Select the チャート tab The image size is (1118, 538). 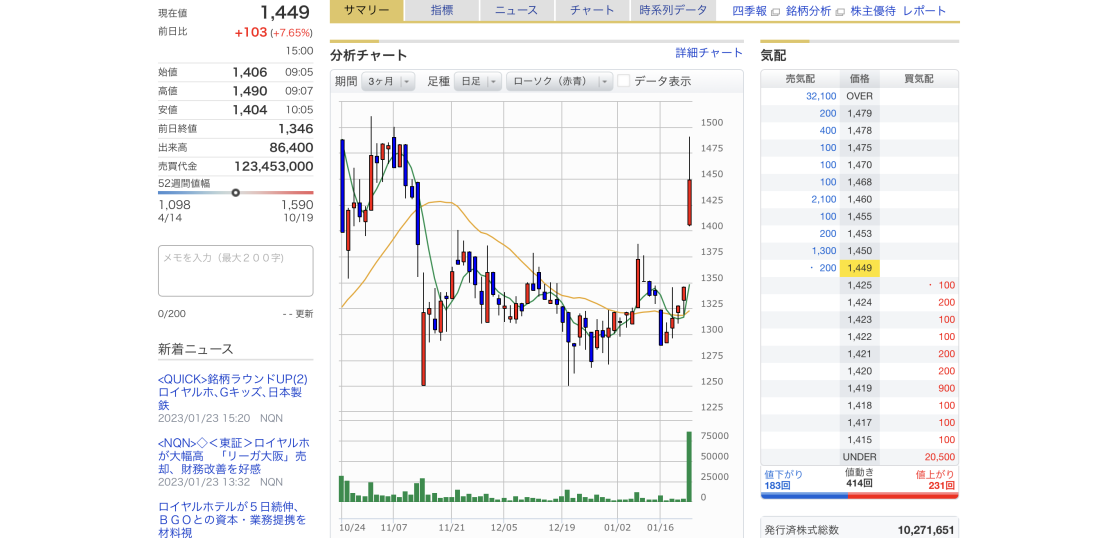point(592,10)
